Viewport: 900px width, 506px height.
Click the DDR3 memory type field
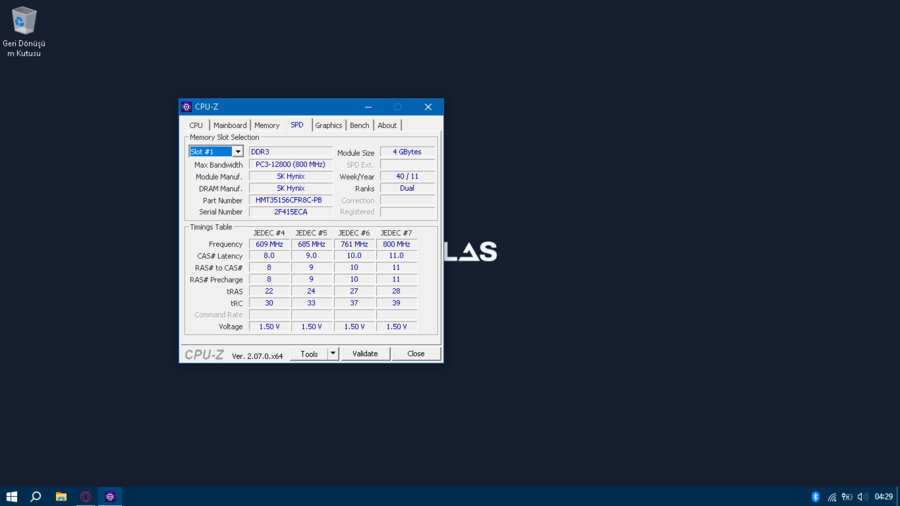(x=290, y=152)
